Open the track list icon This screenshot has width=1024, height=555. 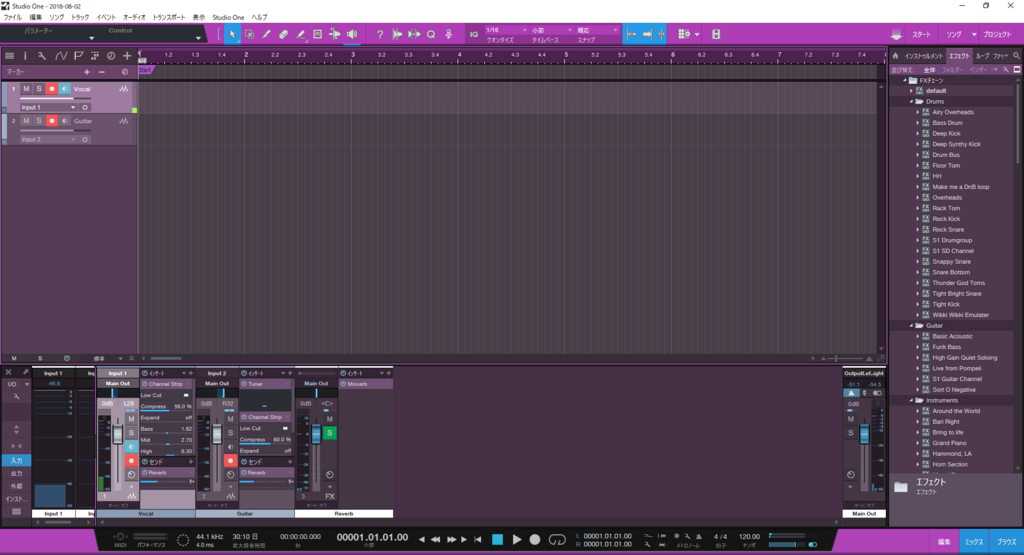pyautogui.click(x=9, y=56)
